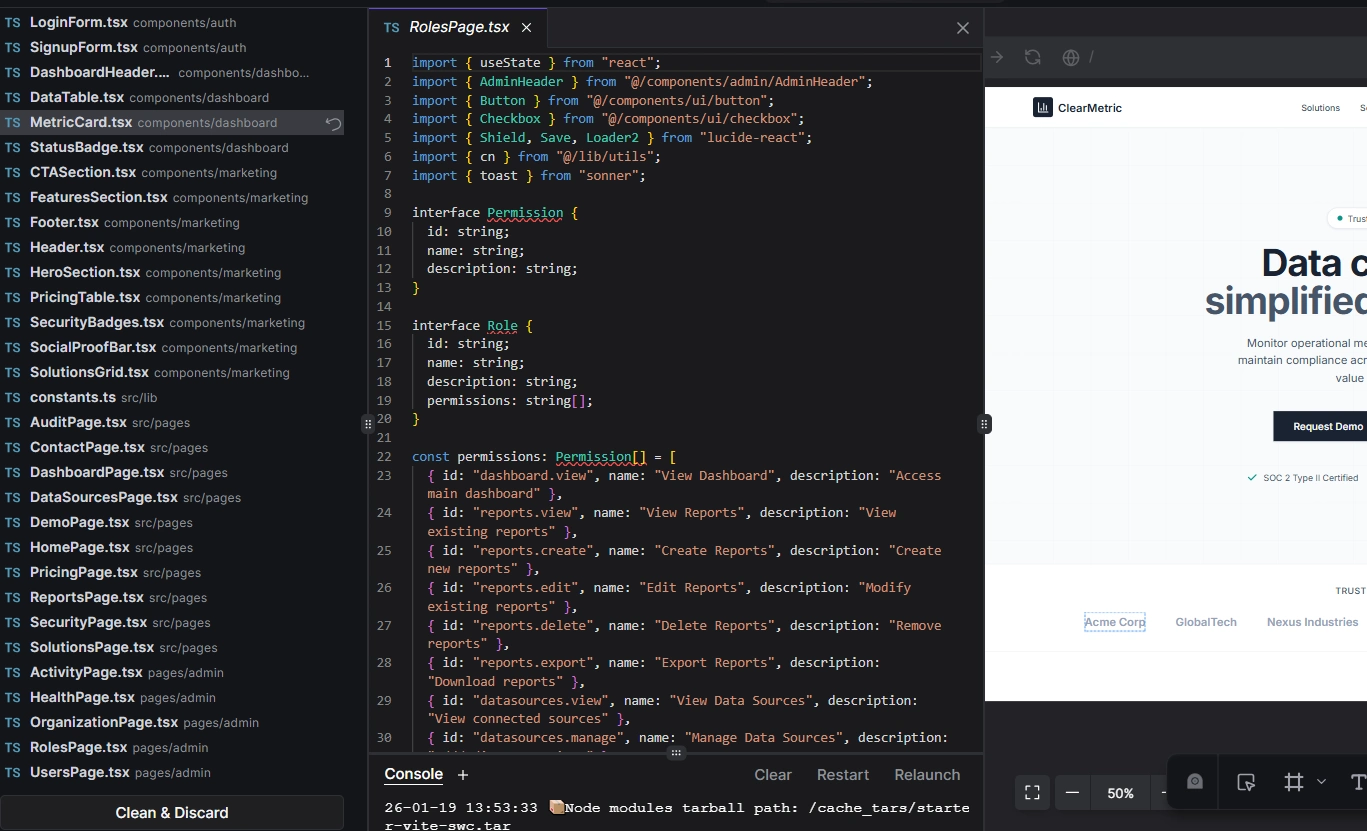The height and width of the screenshot is (831, 1367).
Task: Click the Restart button in console
Action: coord(842,775)
